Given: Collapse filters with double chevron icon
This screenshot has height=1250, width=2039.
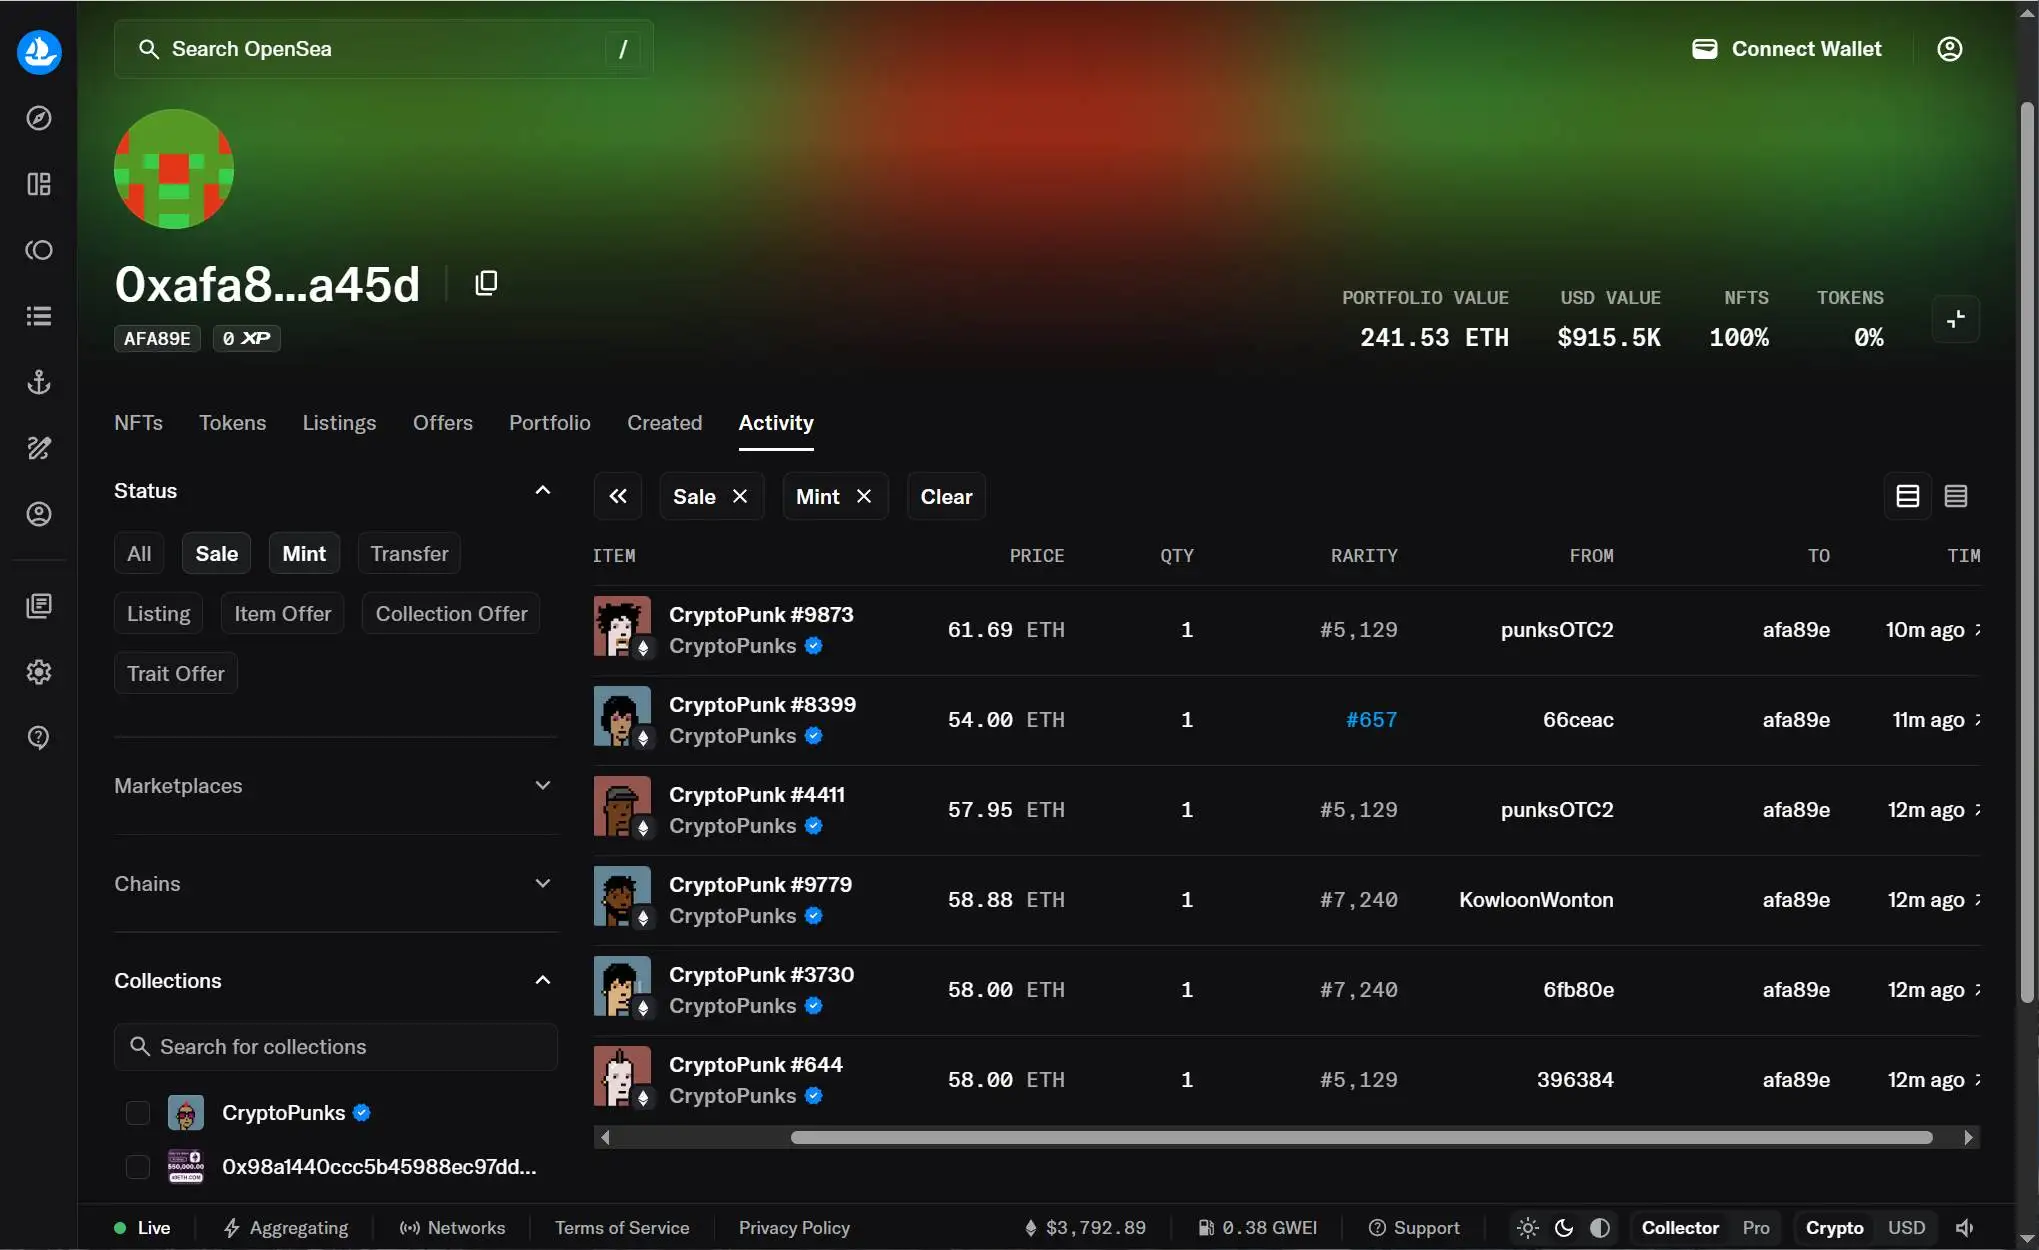Looking at the screenshot, I should click(x=618, y=496).
